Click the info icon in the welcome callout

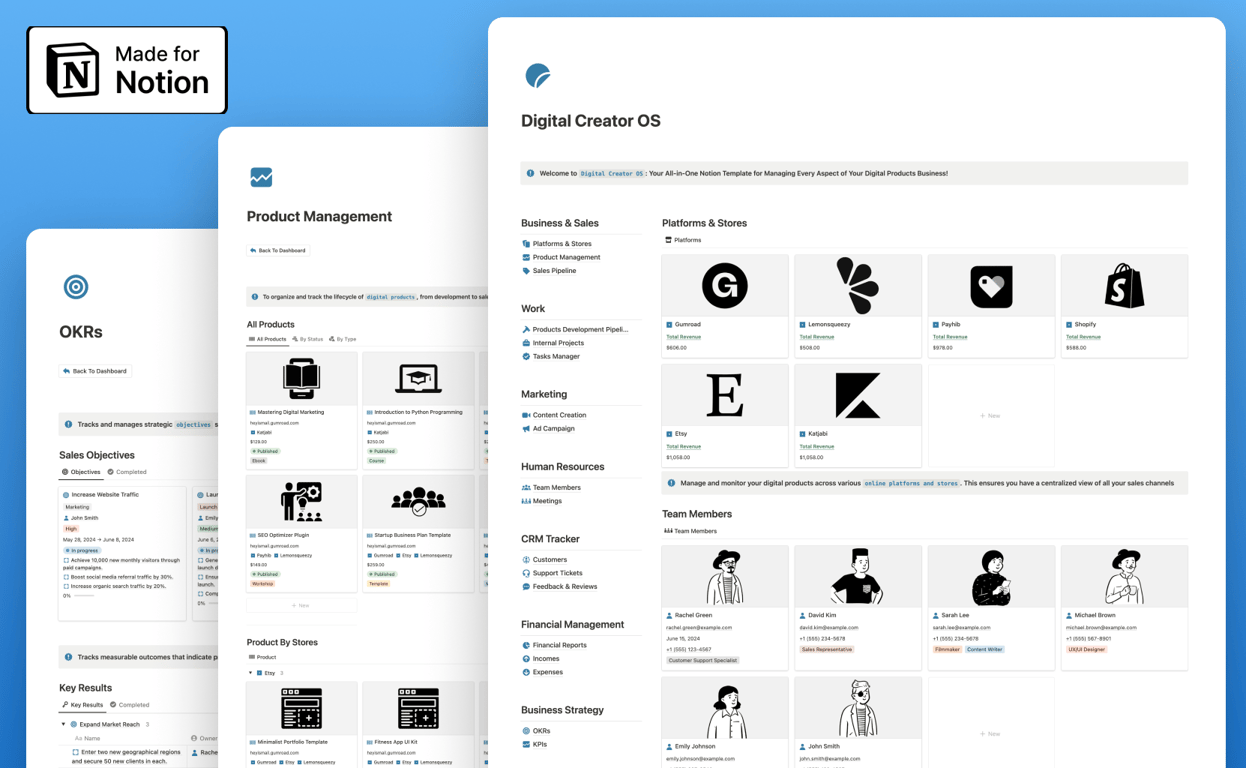tap(530, 173)
